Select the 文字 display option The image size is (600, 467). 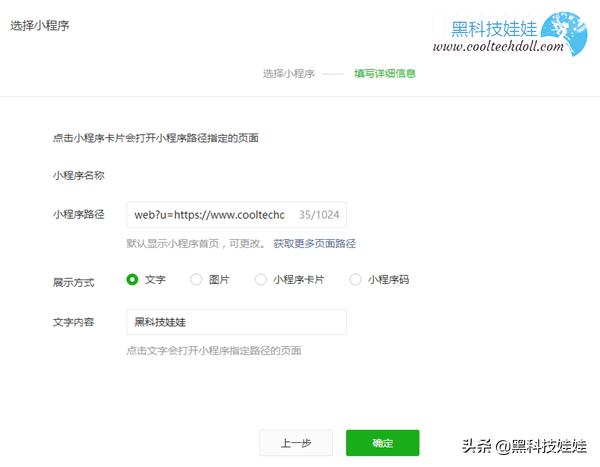132,279
